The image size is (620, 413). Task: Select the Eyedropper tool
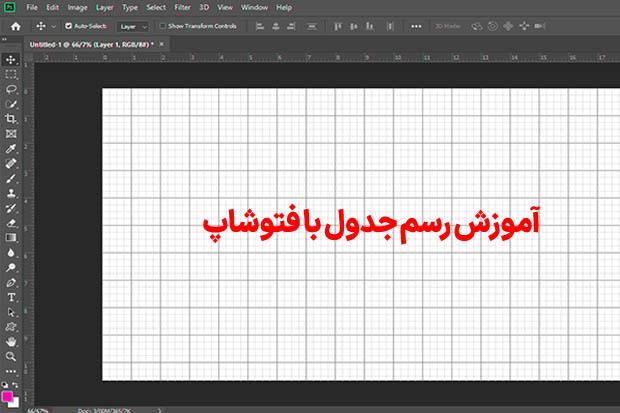tap(11, 149)
